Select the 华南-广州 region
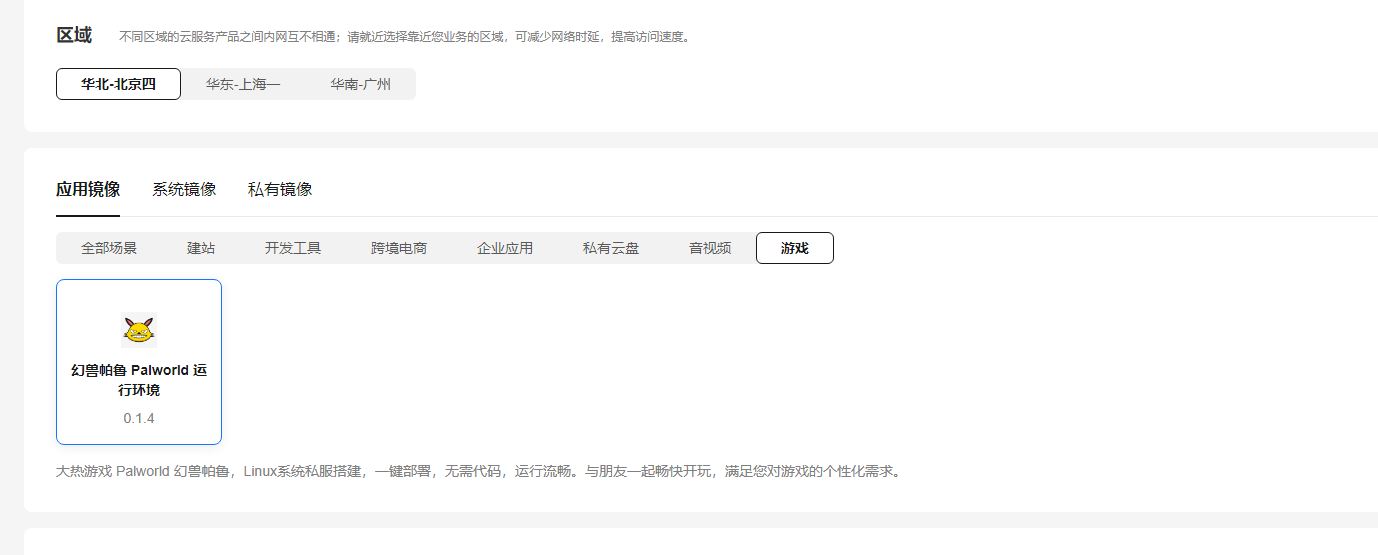 360,84
